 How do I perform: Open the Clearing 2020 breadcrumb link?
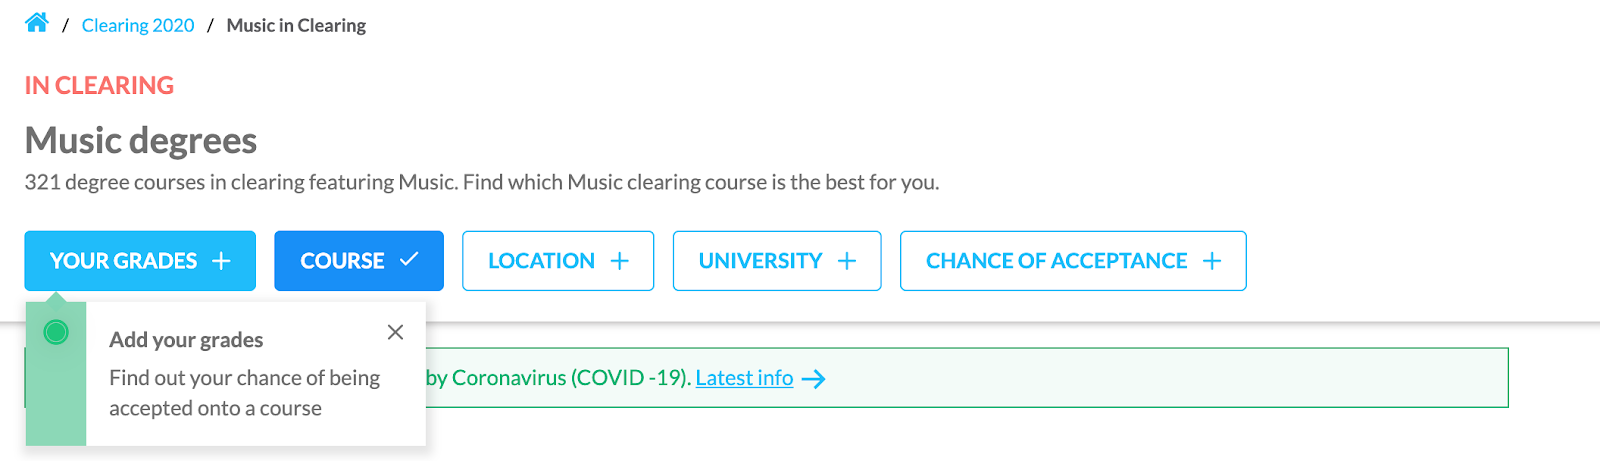[x=138, y=25]
